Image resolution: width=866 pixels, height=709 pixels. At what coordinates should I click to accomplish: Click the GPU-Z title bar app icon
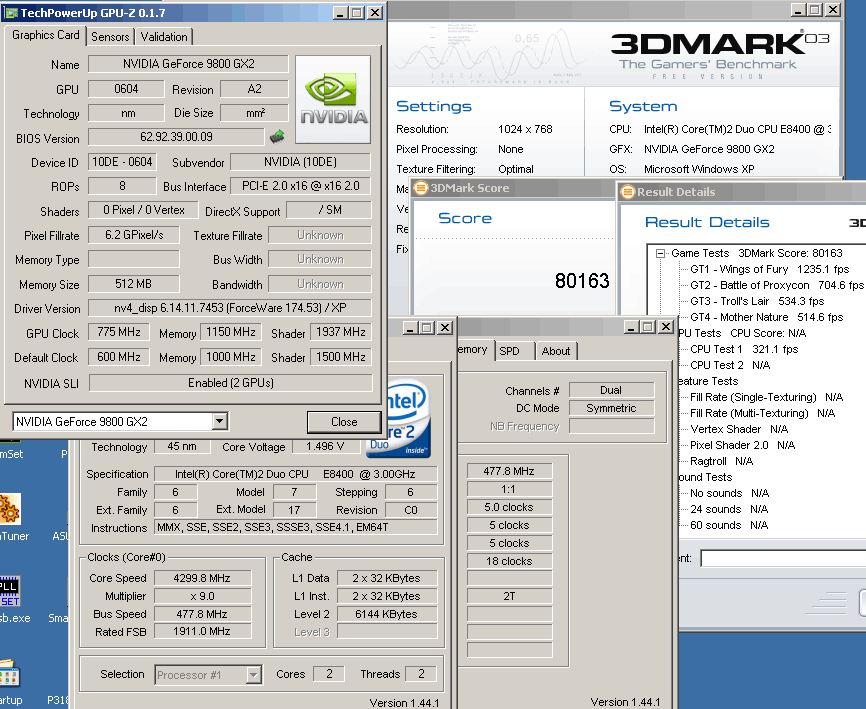[x=11, y=13]
